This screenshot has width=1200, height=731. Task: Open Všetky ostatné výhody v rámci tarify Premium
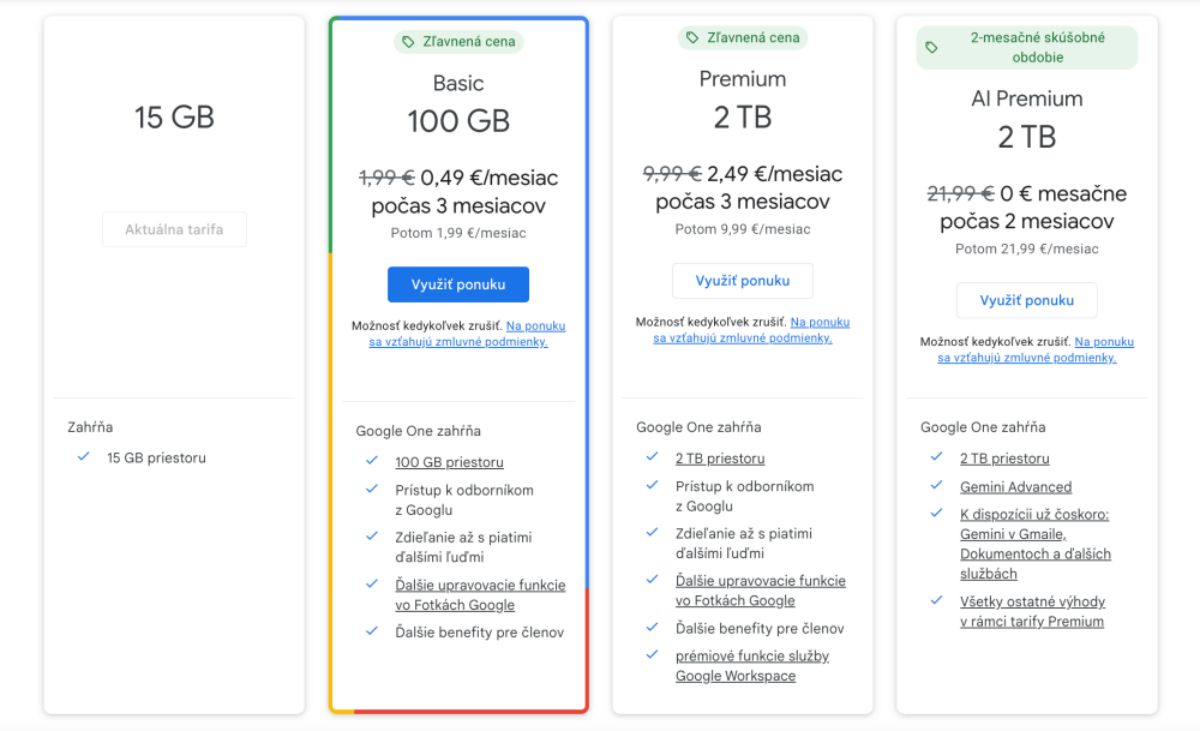coord(1032,611)
